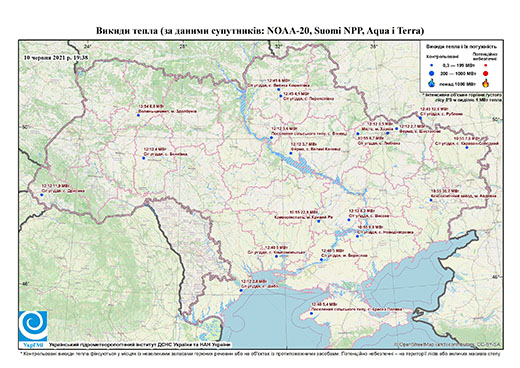This screenshot has height=368, width=520.
Task: Click the '28°' longitude label
Action: (183, 46)
